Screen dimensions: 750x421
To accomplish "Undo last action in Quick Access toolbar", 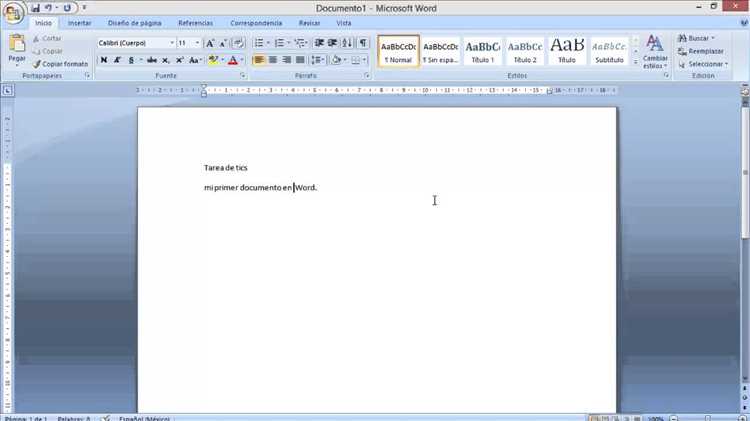I will (48, 8).
